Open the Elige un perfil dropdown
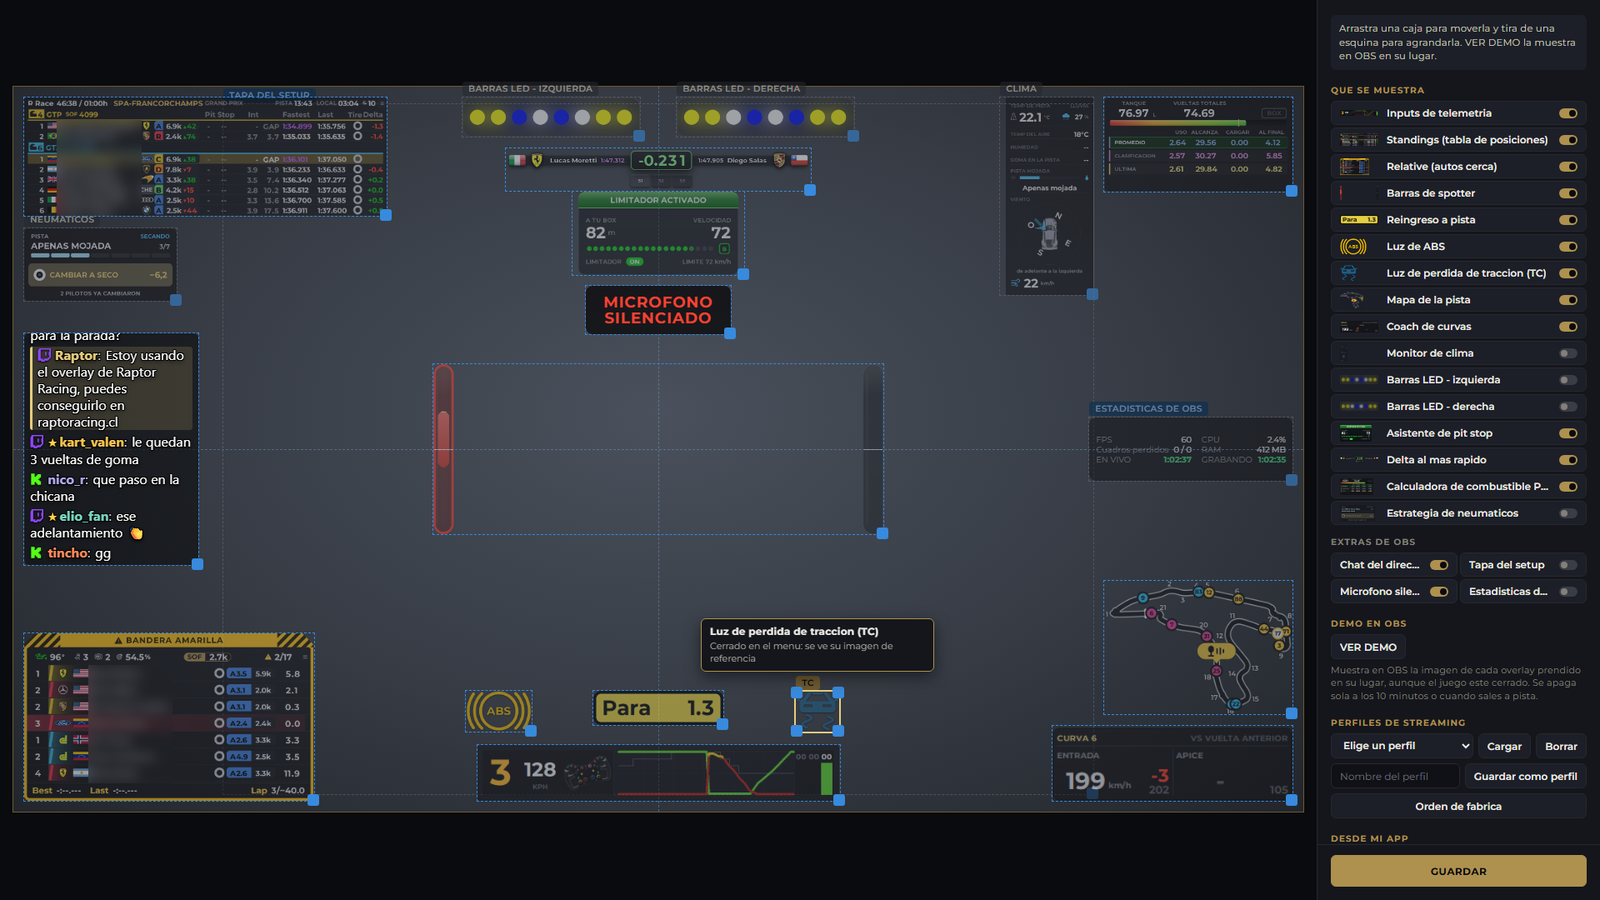 (1402, 746)
